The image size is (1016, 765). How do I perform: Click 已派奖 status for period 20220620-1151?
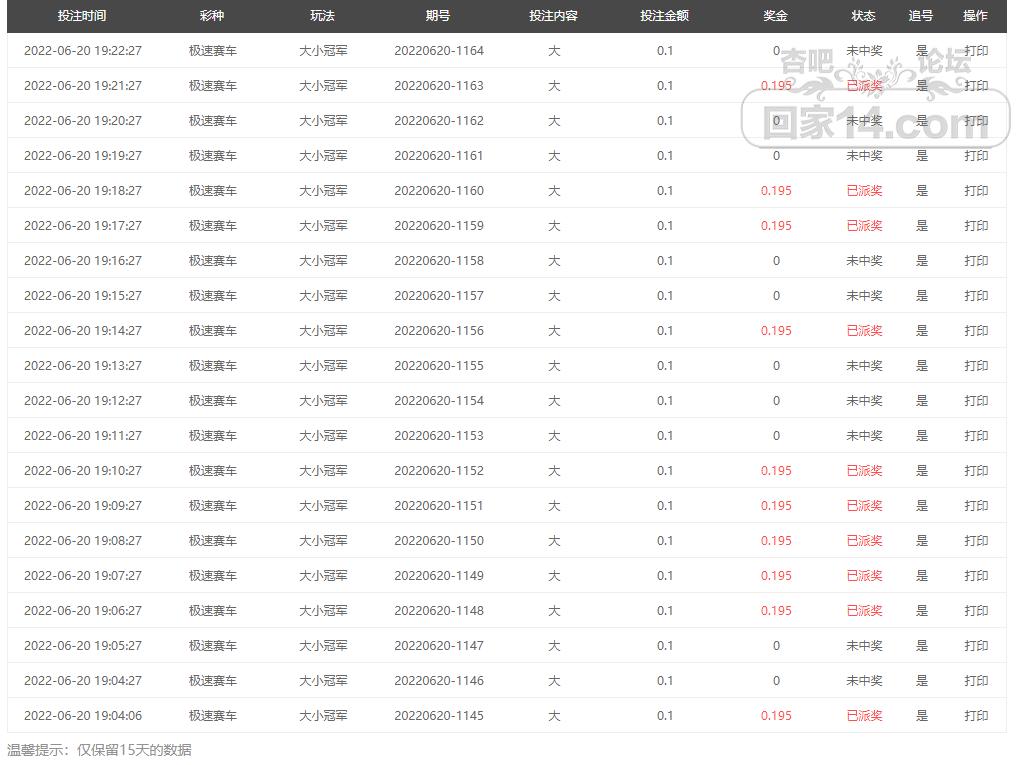[x=864, y=505]
